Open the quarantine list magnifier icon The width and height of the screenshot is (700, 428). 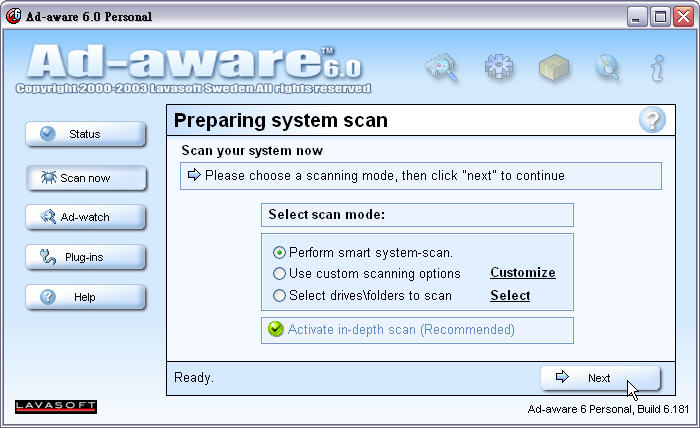[442, 68]
